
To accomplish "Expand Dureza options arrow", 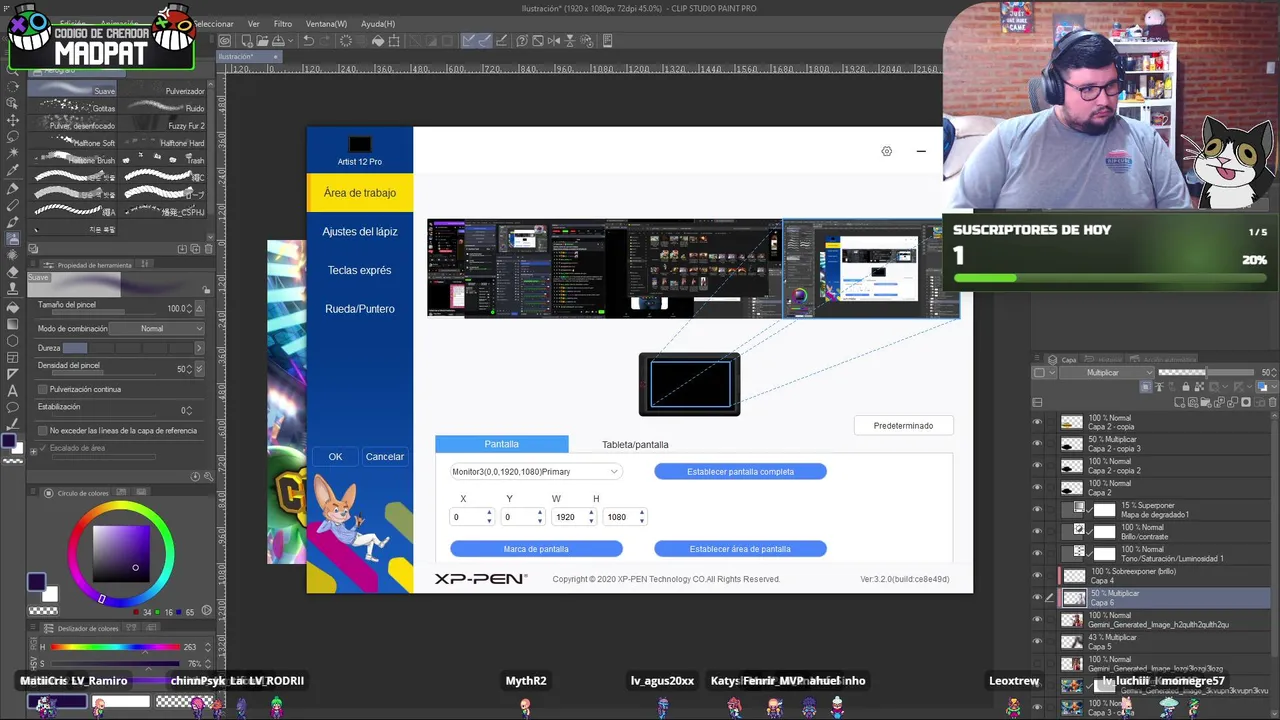I will 198,348.
